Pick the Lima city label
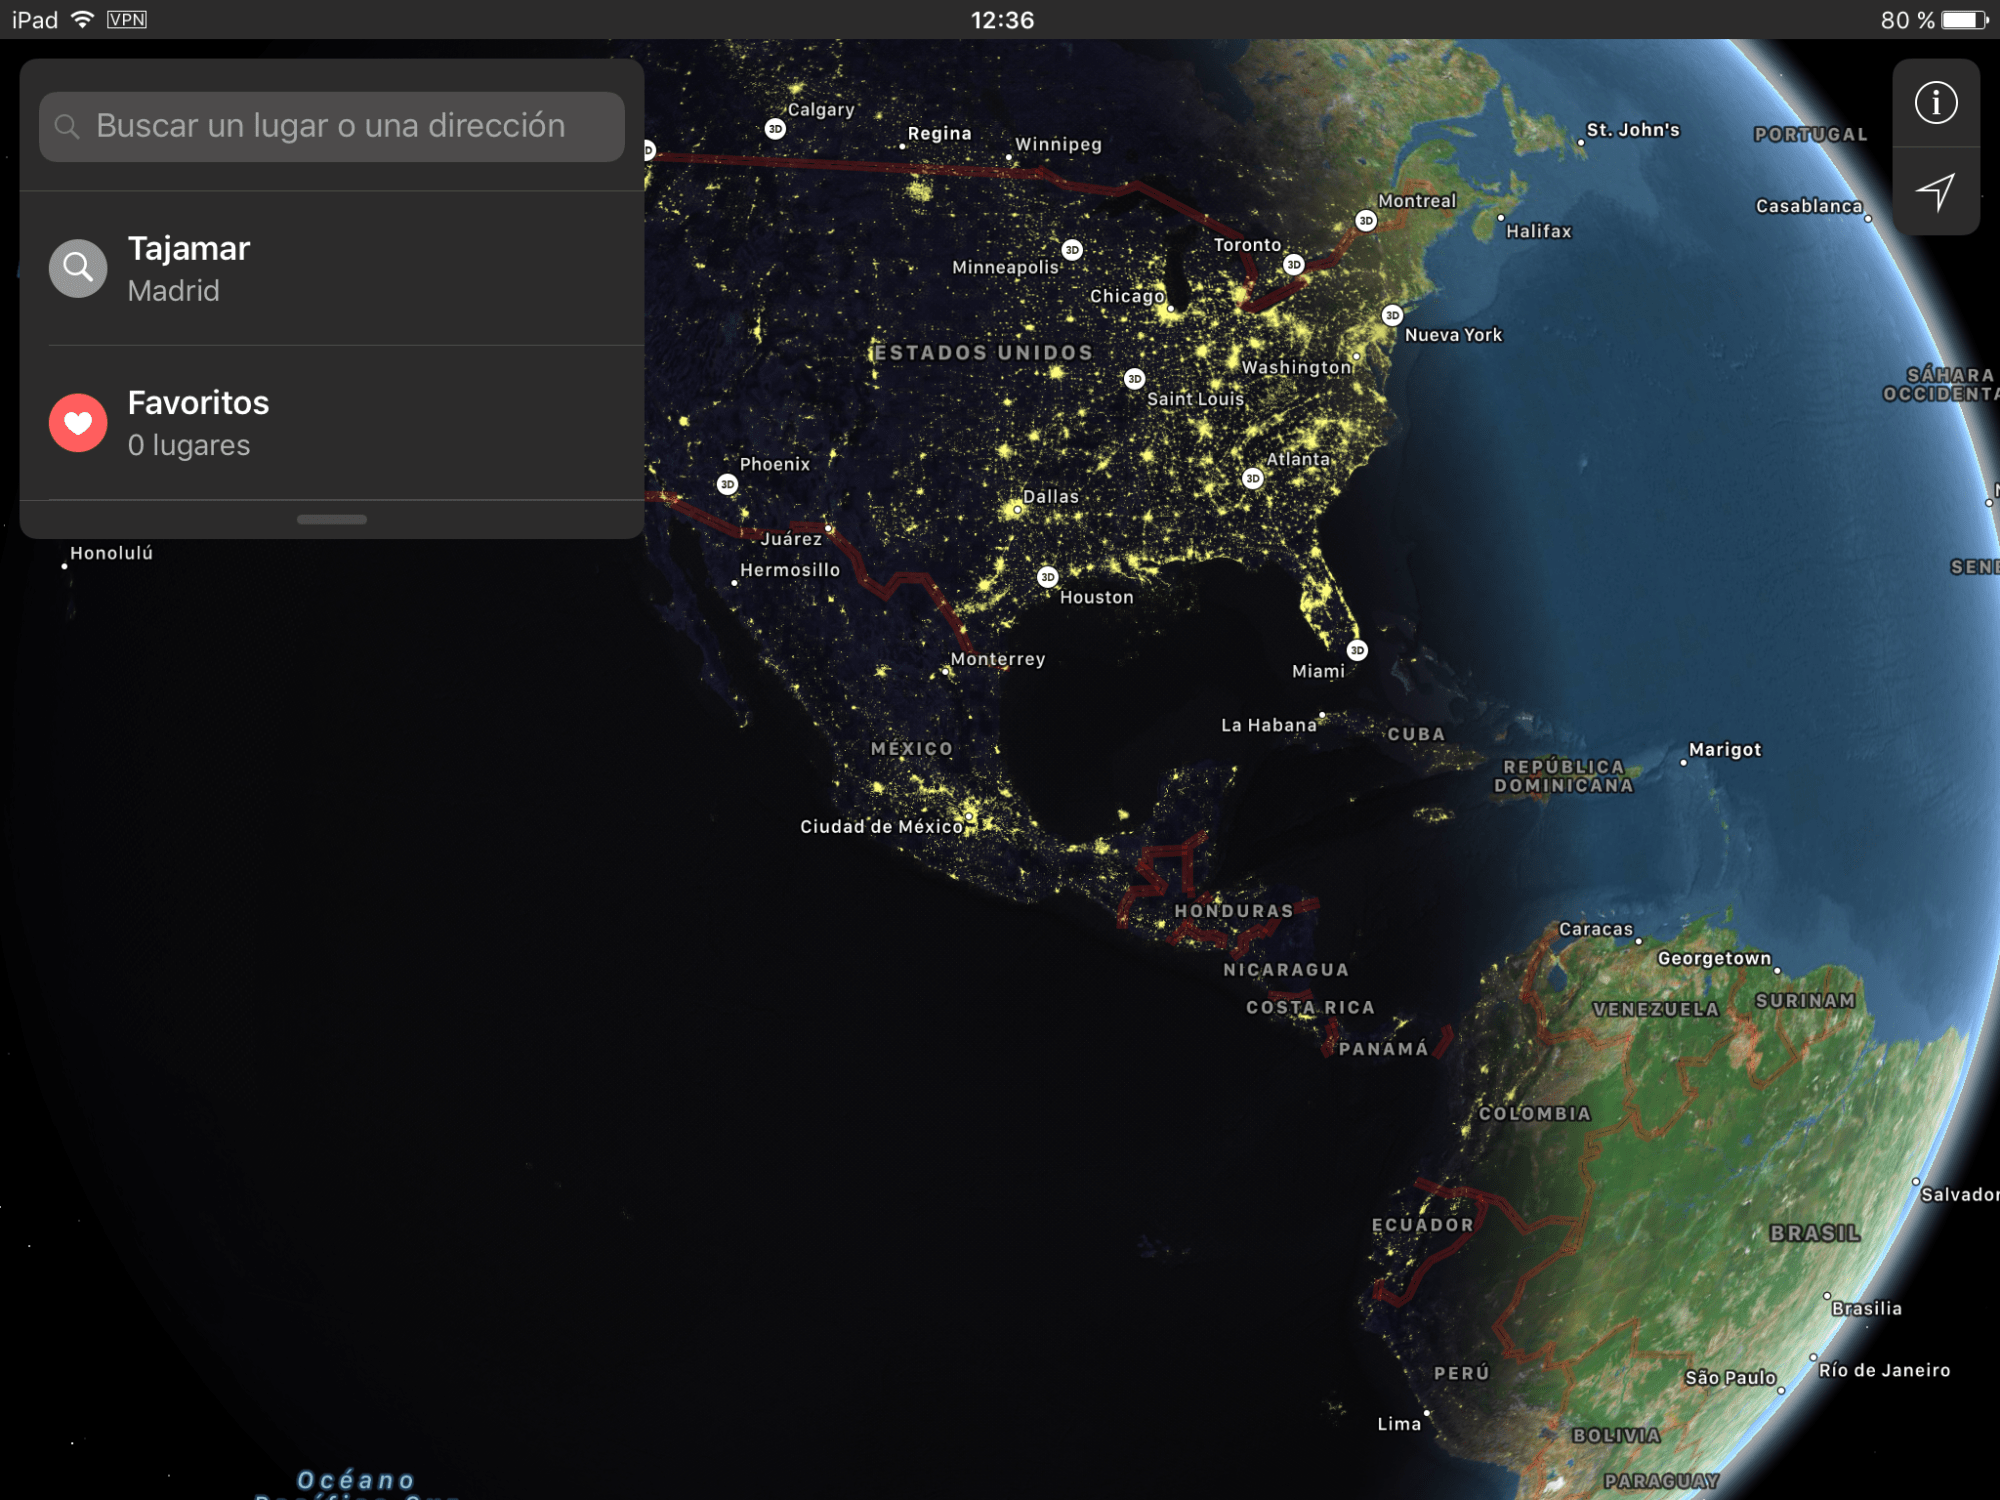This screenshot has width=2000, height=1500. coord(1399,1424)
